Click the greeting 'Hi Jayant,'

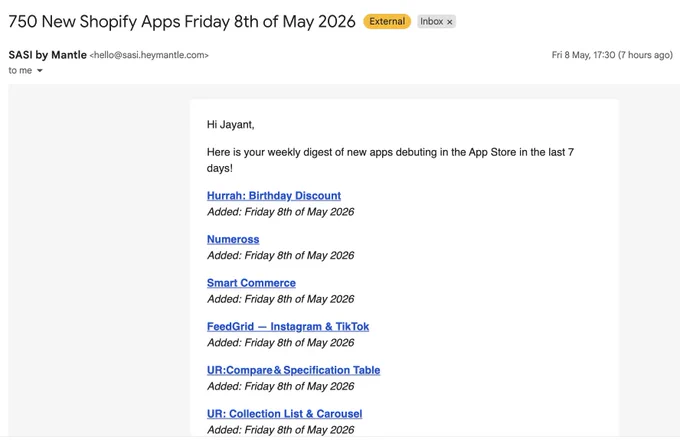230,125
